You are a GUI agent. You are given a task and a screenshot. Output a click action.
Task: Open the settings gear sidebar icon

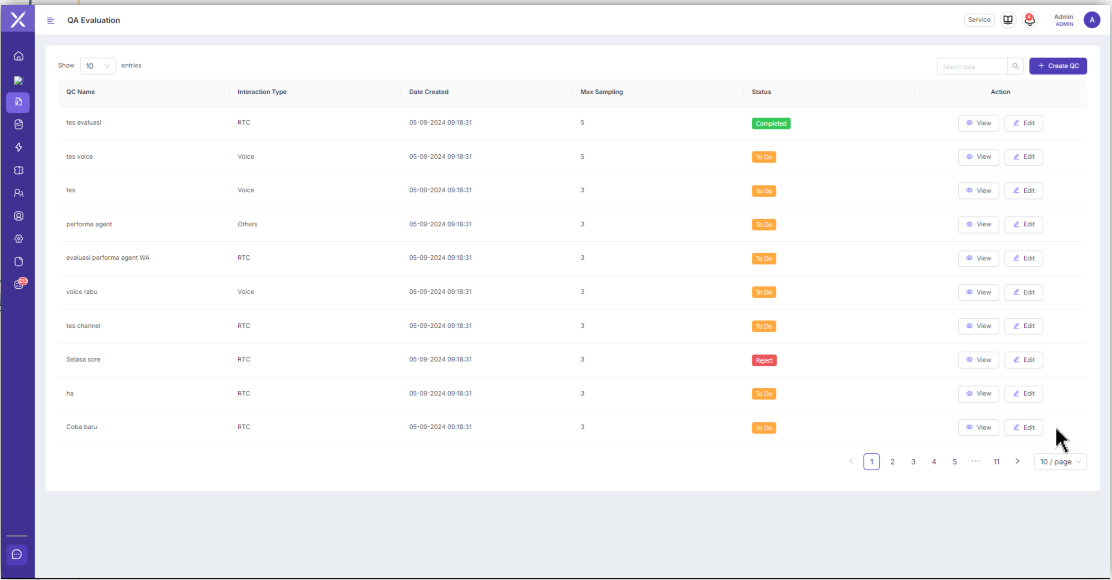tap(18, 239)
